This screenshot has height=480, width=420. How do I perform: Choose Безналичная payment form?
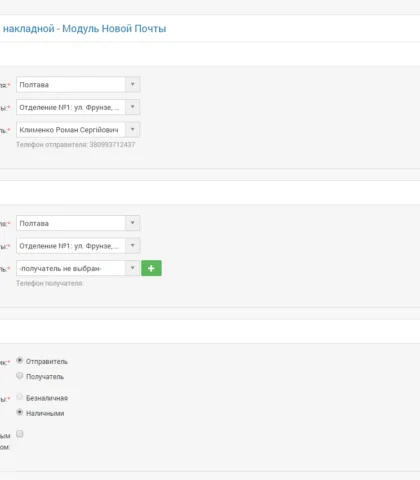coord(20,397)
